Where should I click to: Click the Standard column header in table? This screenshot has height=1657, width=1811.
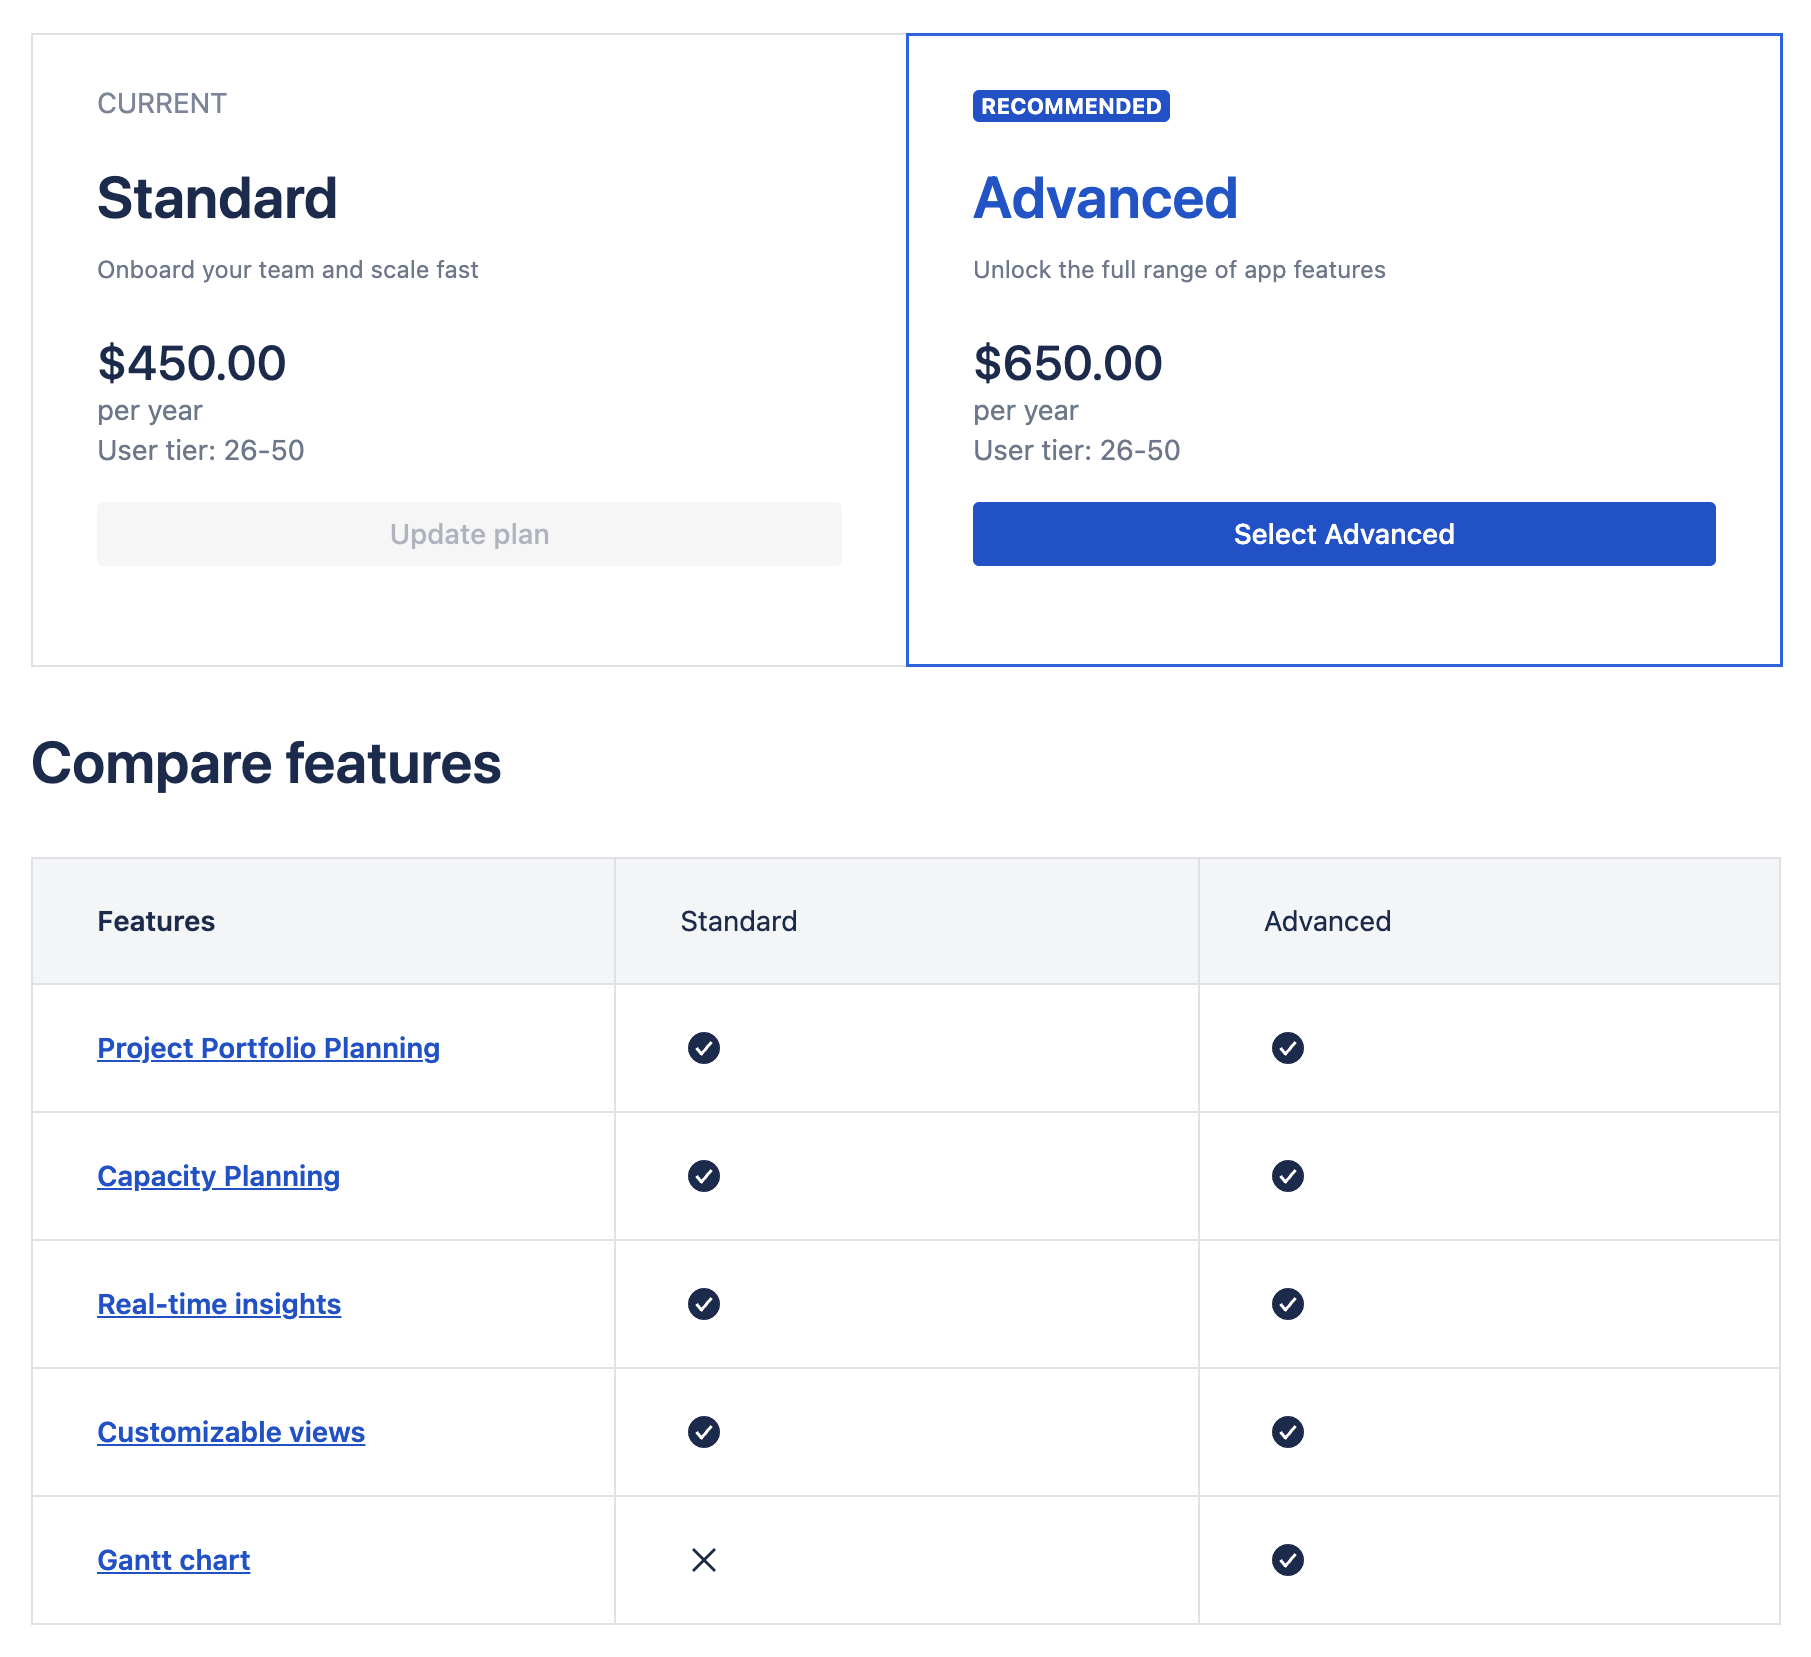click(738, 921)
